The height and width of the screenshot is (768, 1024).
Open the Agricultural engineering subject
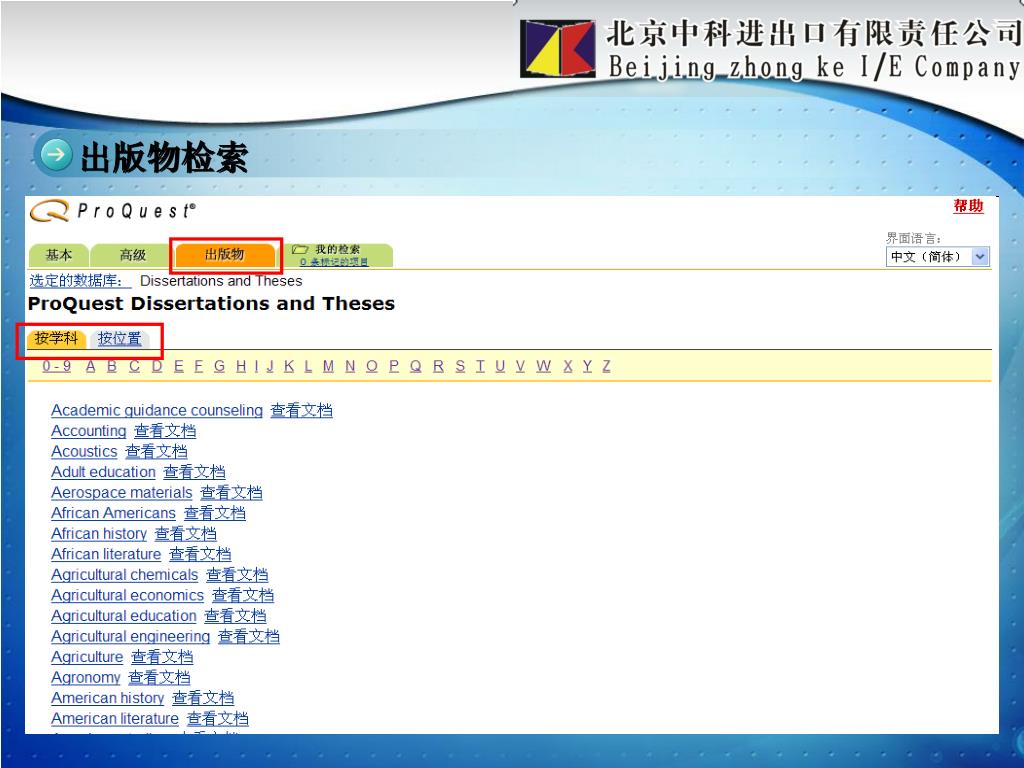pyautogui.click(x=131, y=637)
